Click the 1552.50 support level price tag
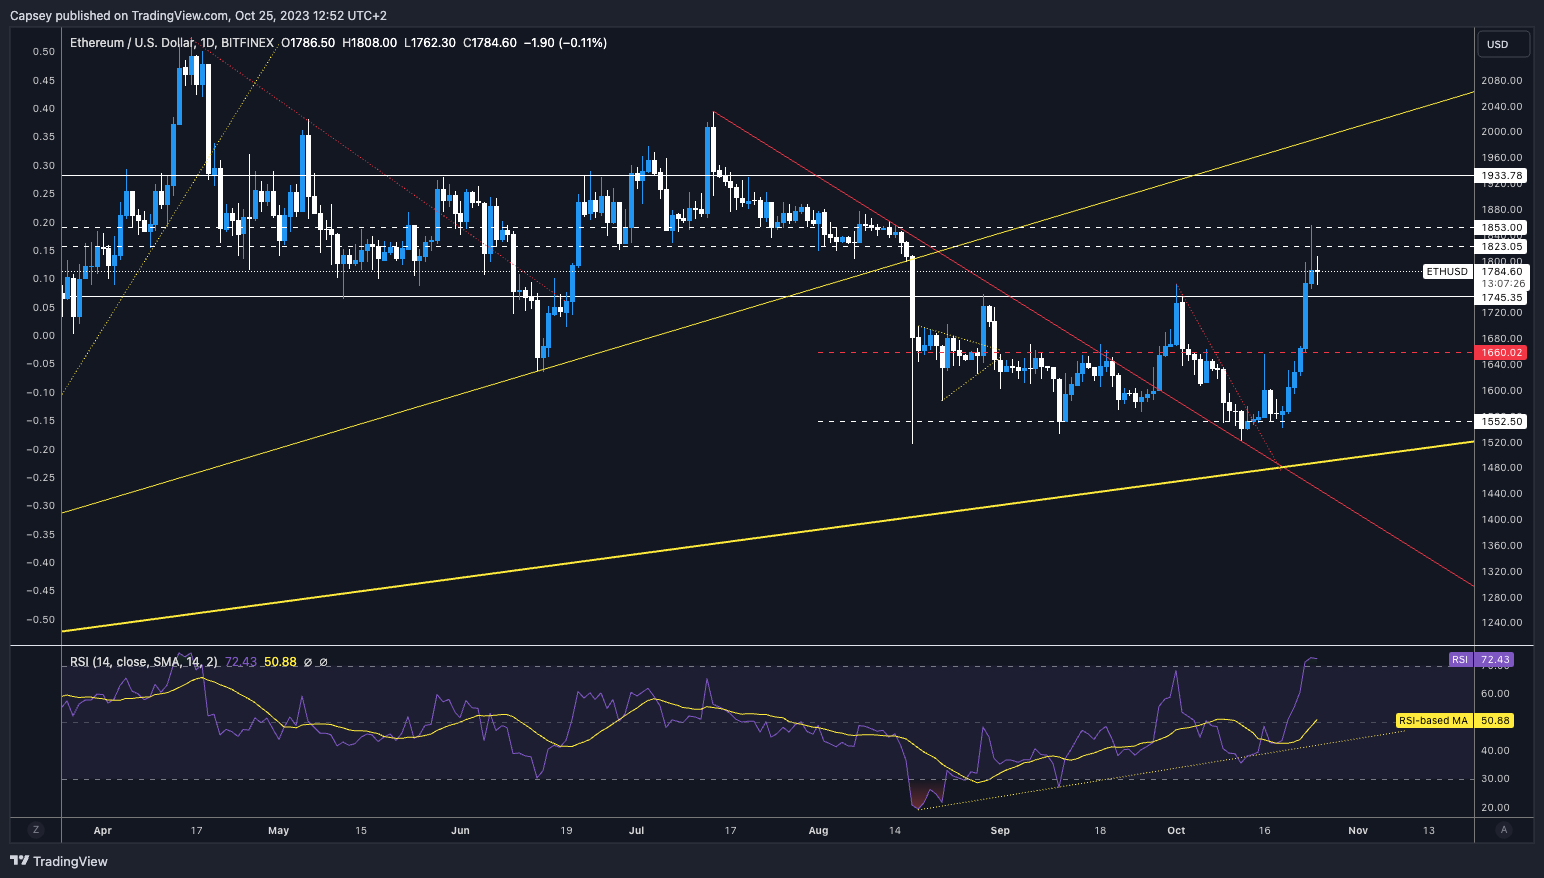 pos(1501,422)
